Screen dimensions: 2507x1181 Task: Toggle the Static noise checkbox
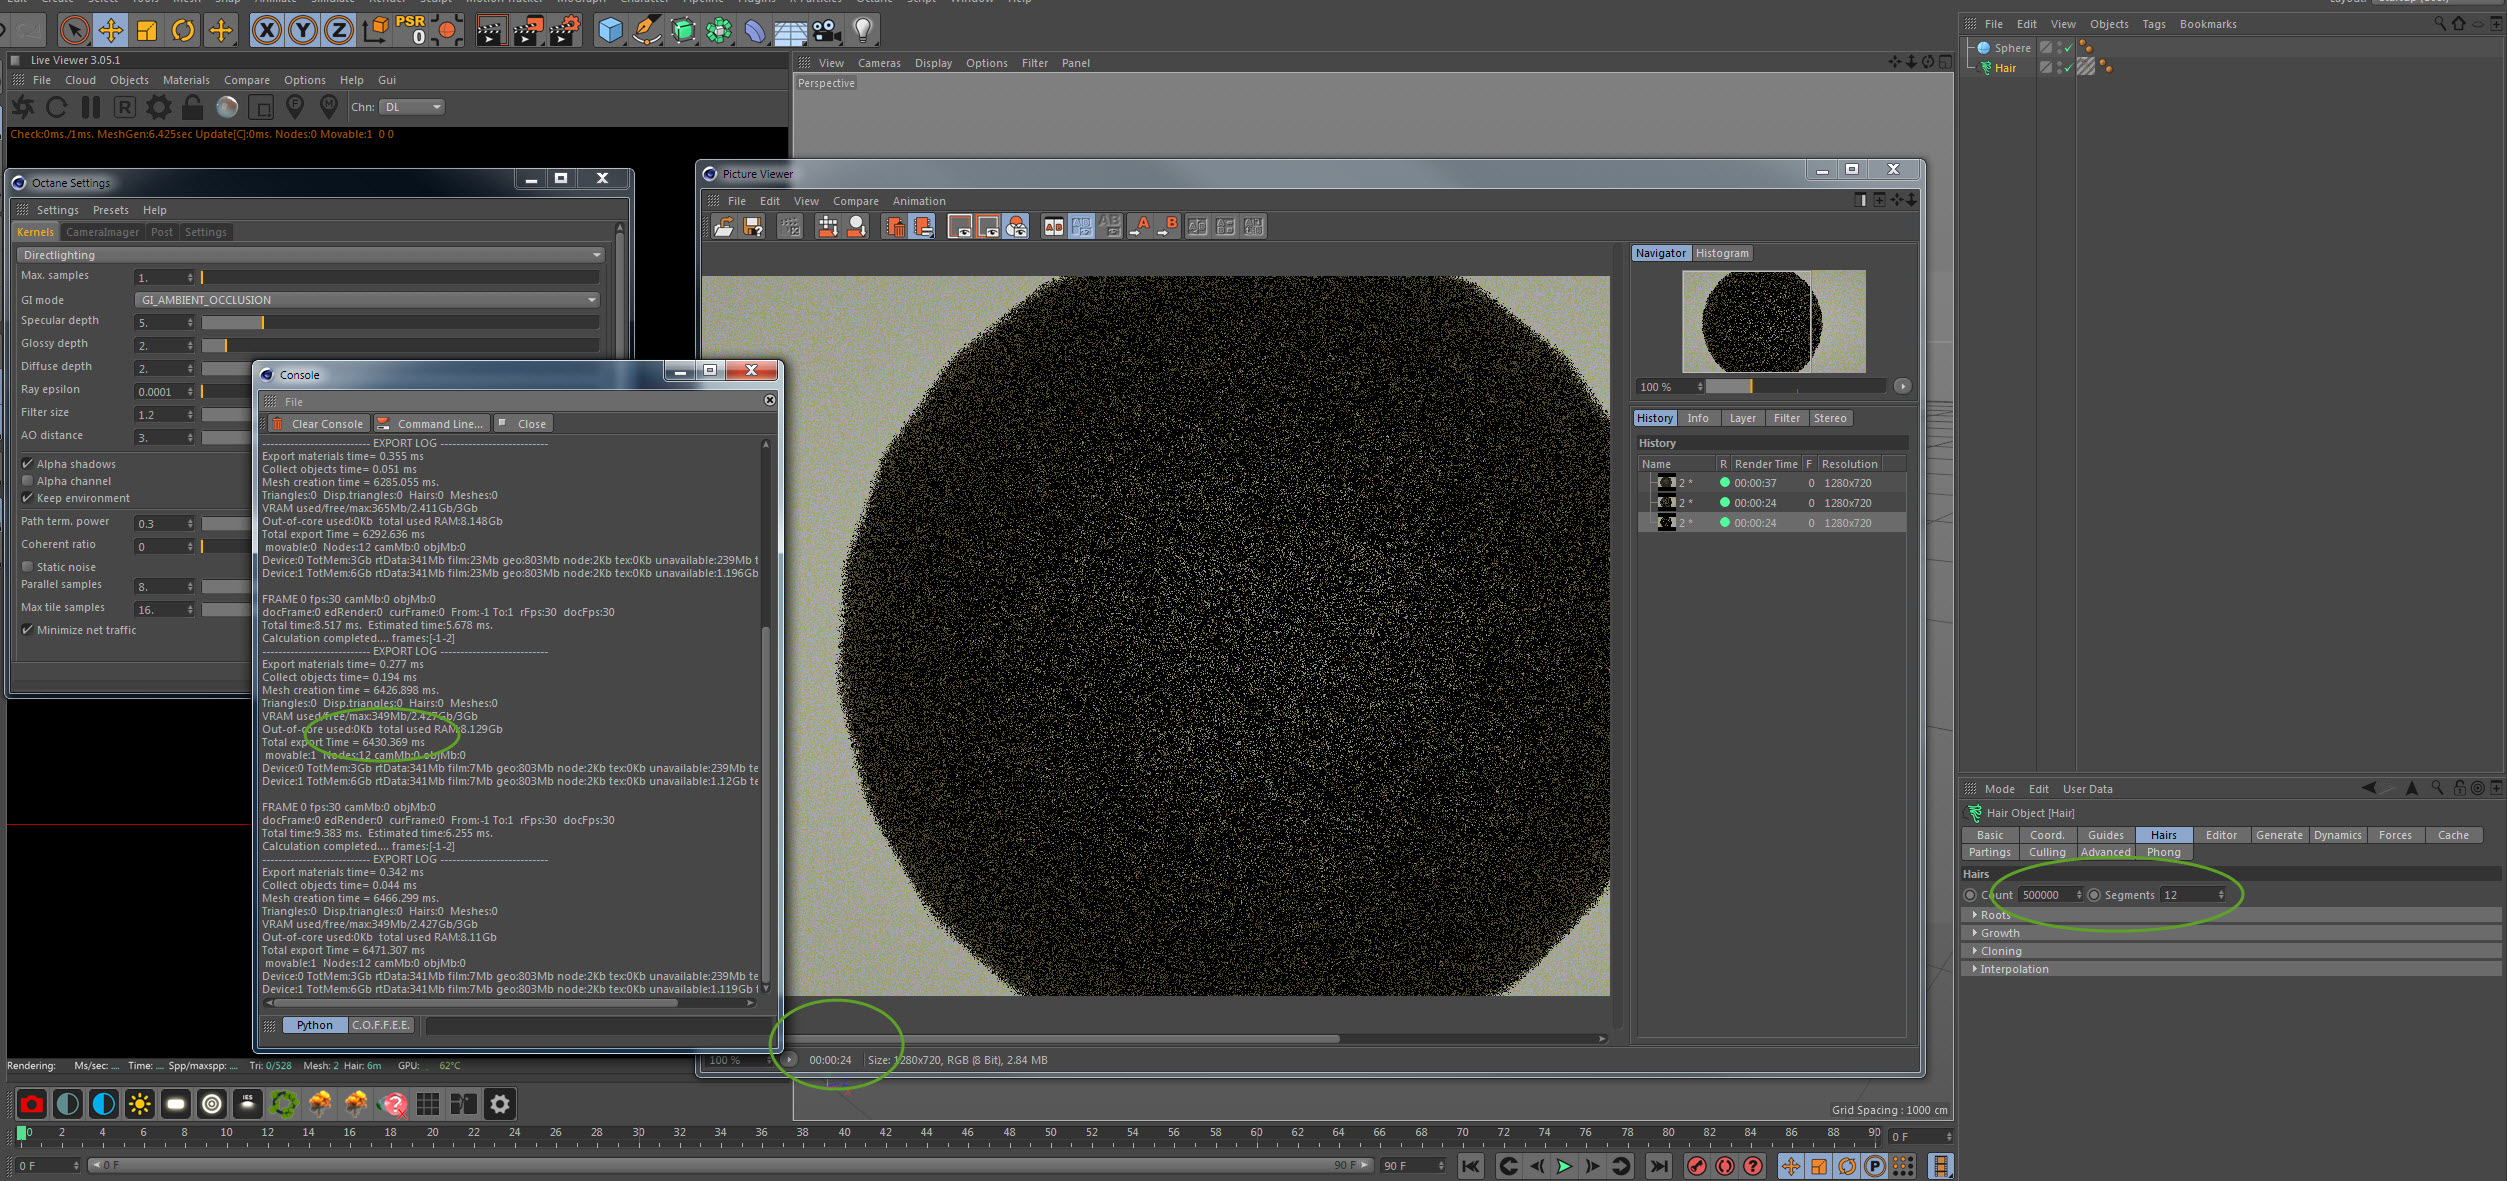pyautogui.click(x=28, y=567)
